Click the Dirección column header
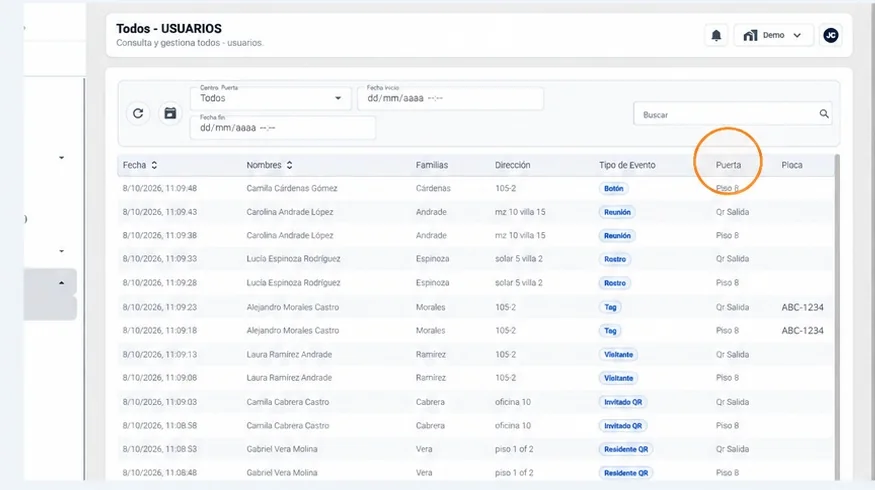 click(512, 165)
